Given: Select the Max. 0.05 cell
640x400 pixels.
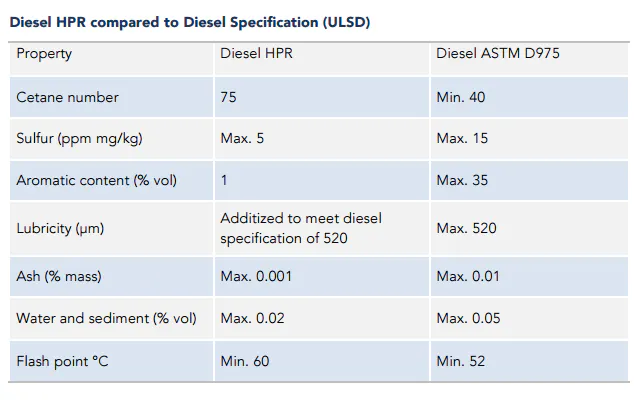Looking at the screenshot, I should coord(468,318).
